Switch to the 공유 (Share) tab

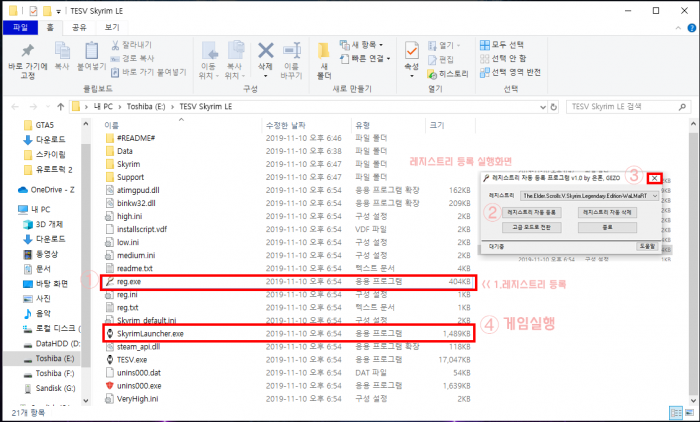click(x=79, y=28)
